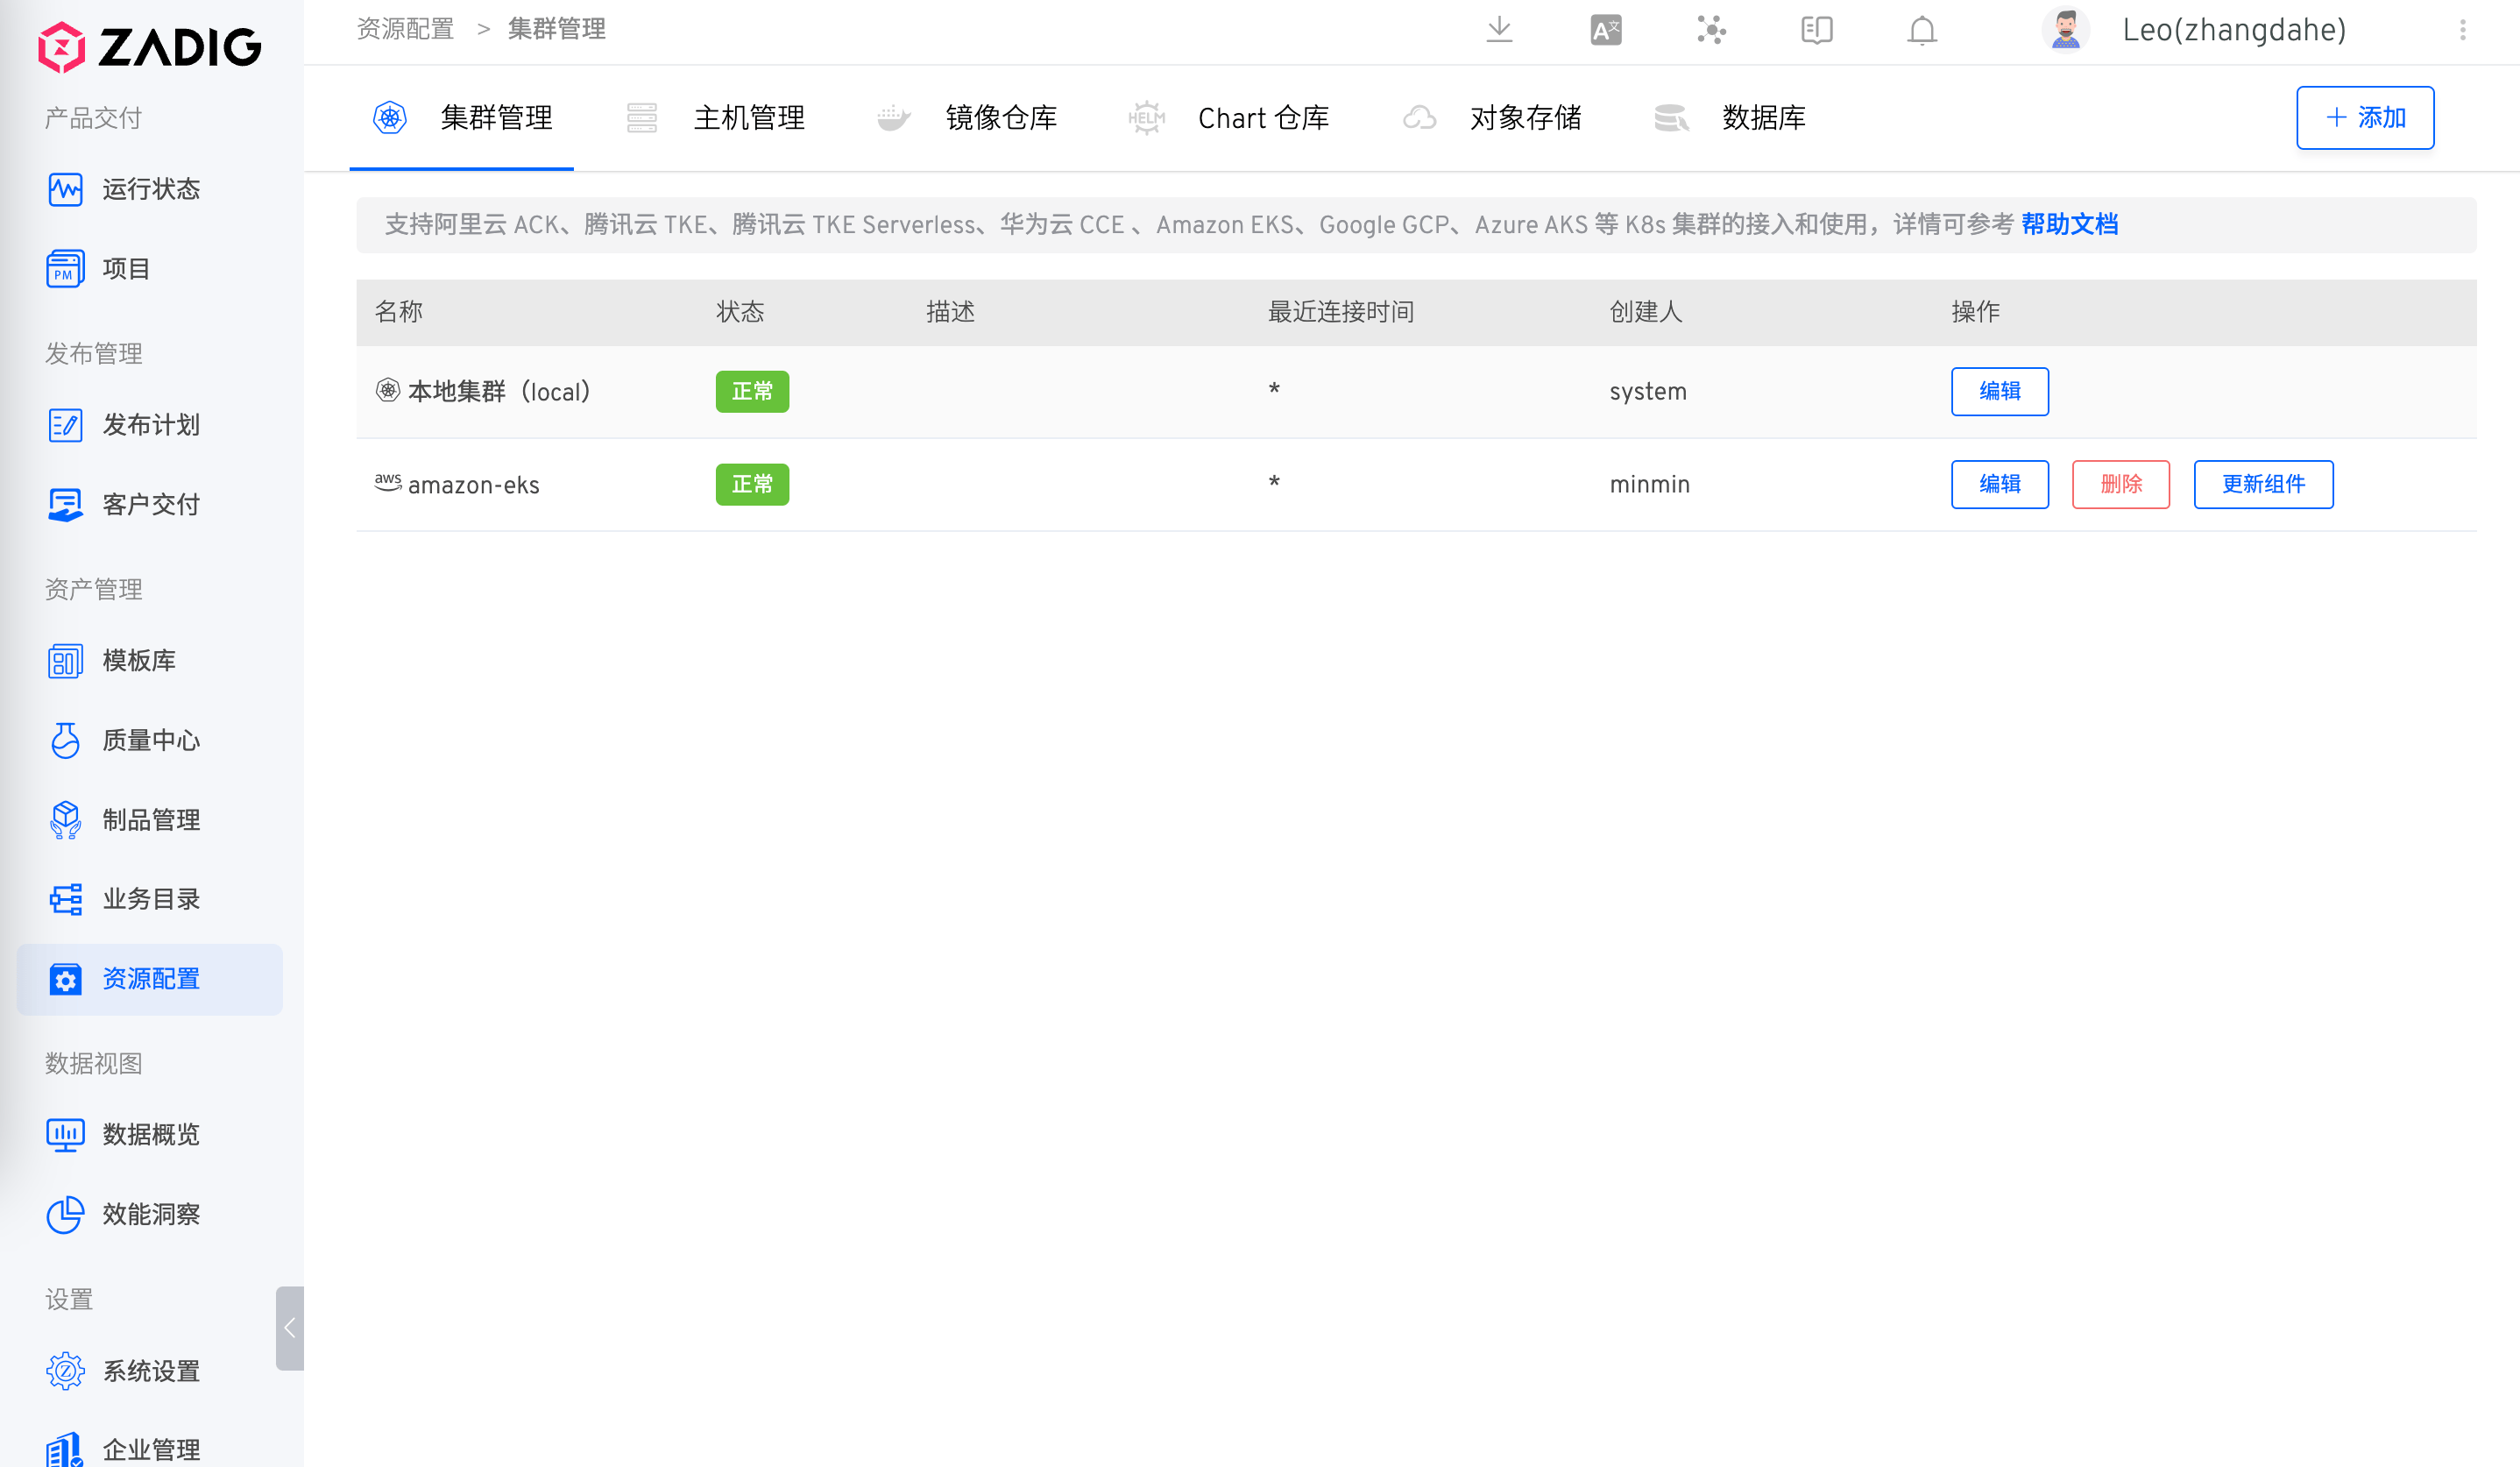
Task: Click the Kubernetes icon beside 本地集群
Action: (x=388, y=390)
